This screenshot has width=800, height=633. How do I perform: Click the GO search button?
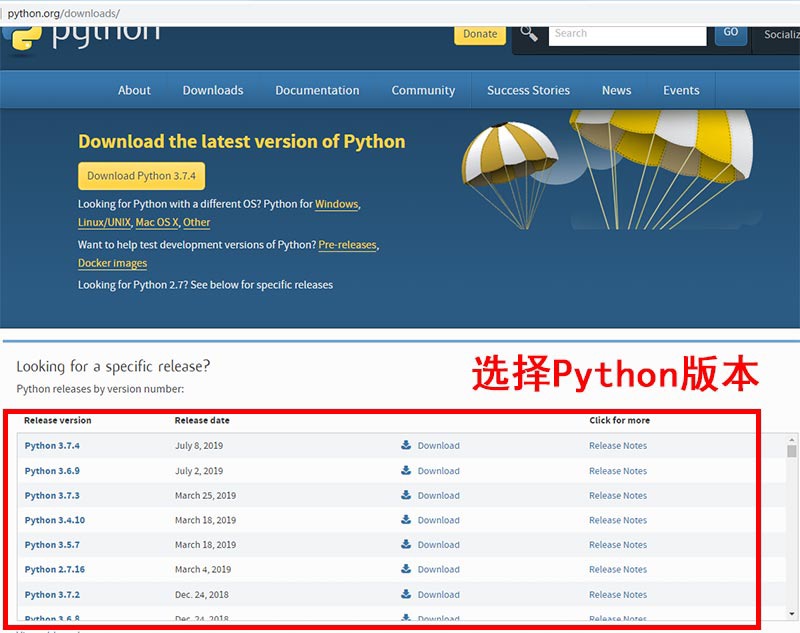(x=730, y=31)
